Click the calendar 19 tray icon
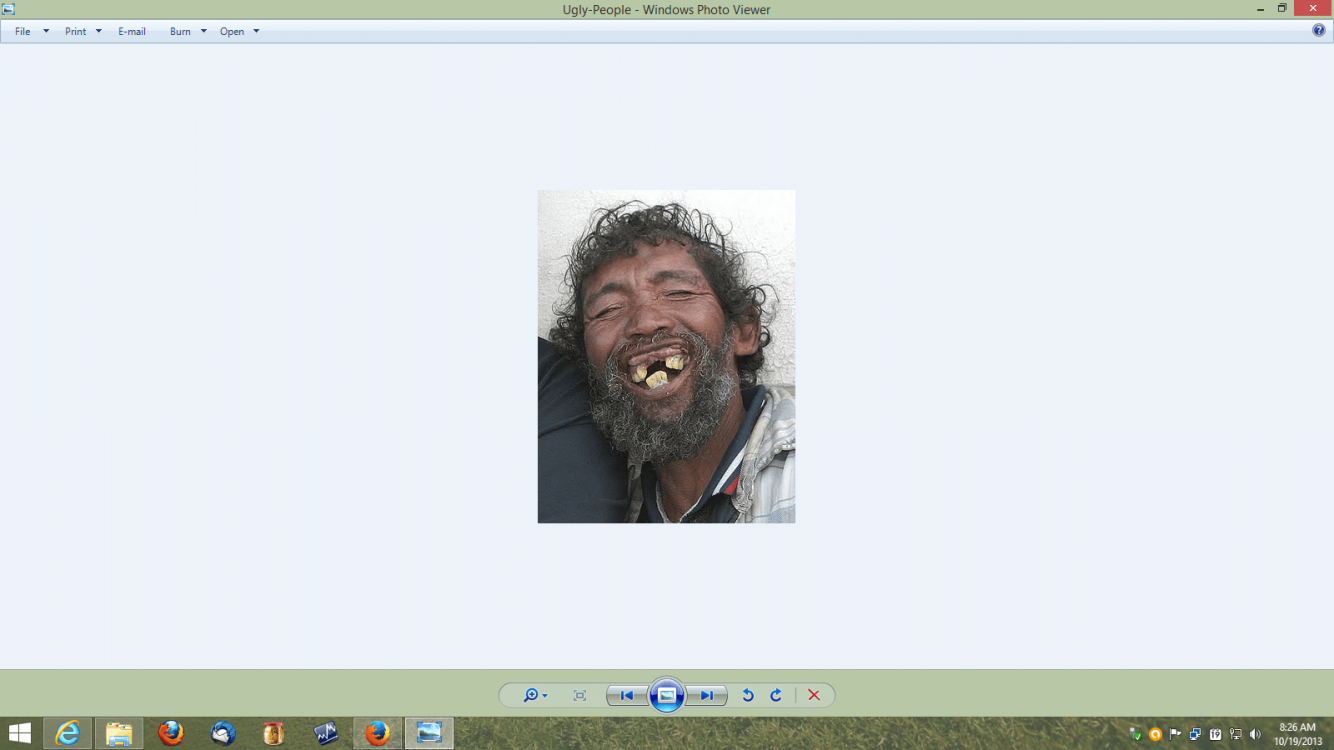Screen dimensions: 1334x750 pyautogui.click(x=1215, y=734)
